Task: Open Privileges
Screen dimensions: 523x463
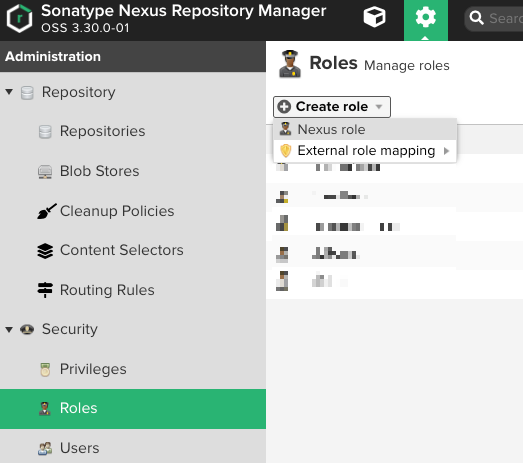Action: pyautogui.click(x=93, y=369)
